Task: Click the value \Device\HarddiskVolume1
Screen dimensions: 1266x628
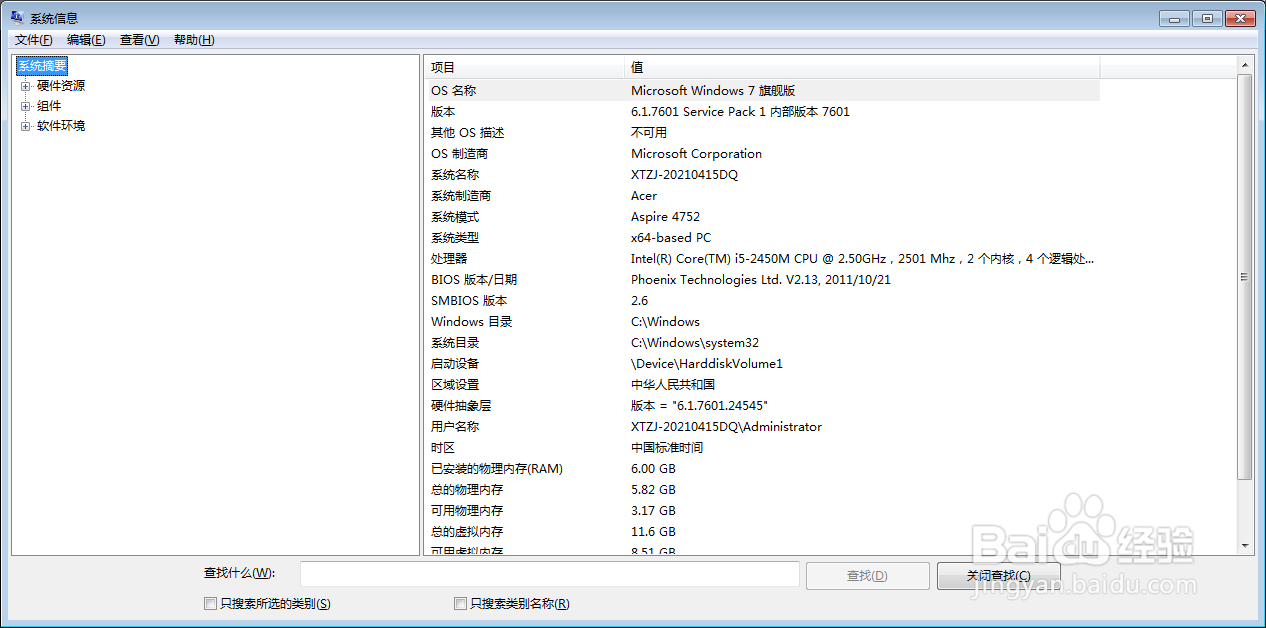Action: tap(707, 364)
